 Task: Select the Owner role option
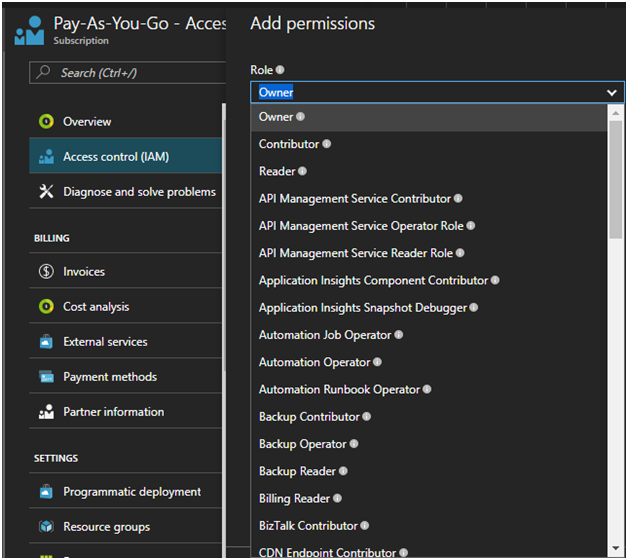429,117
